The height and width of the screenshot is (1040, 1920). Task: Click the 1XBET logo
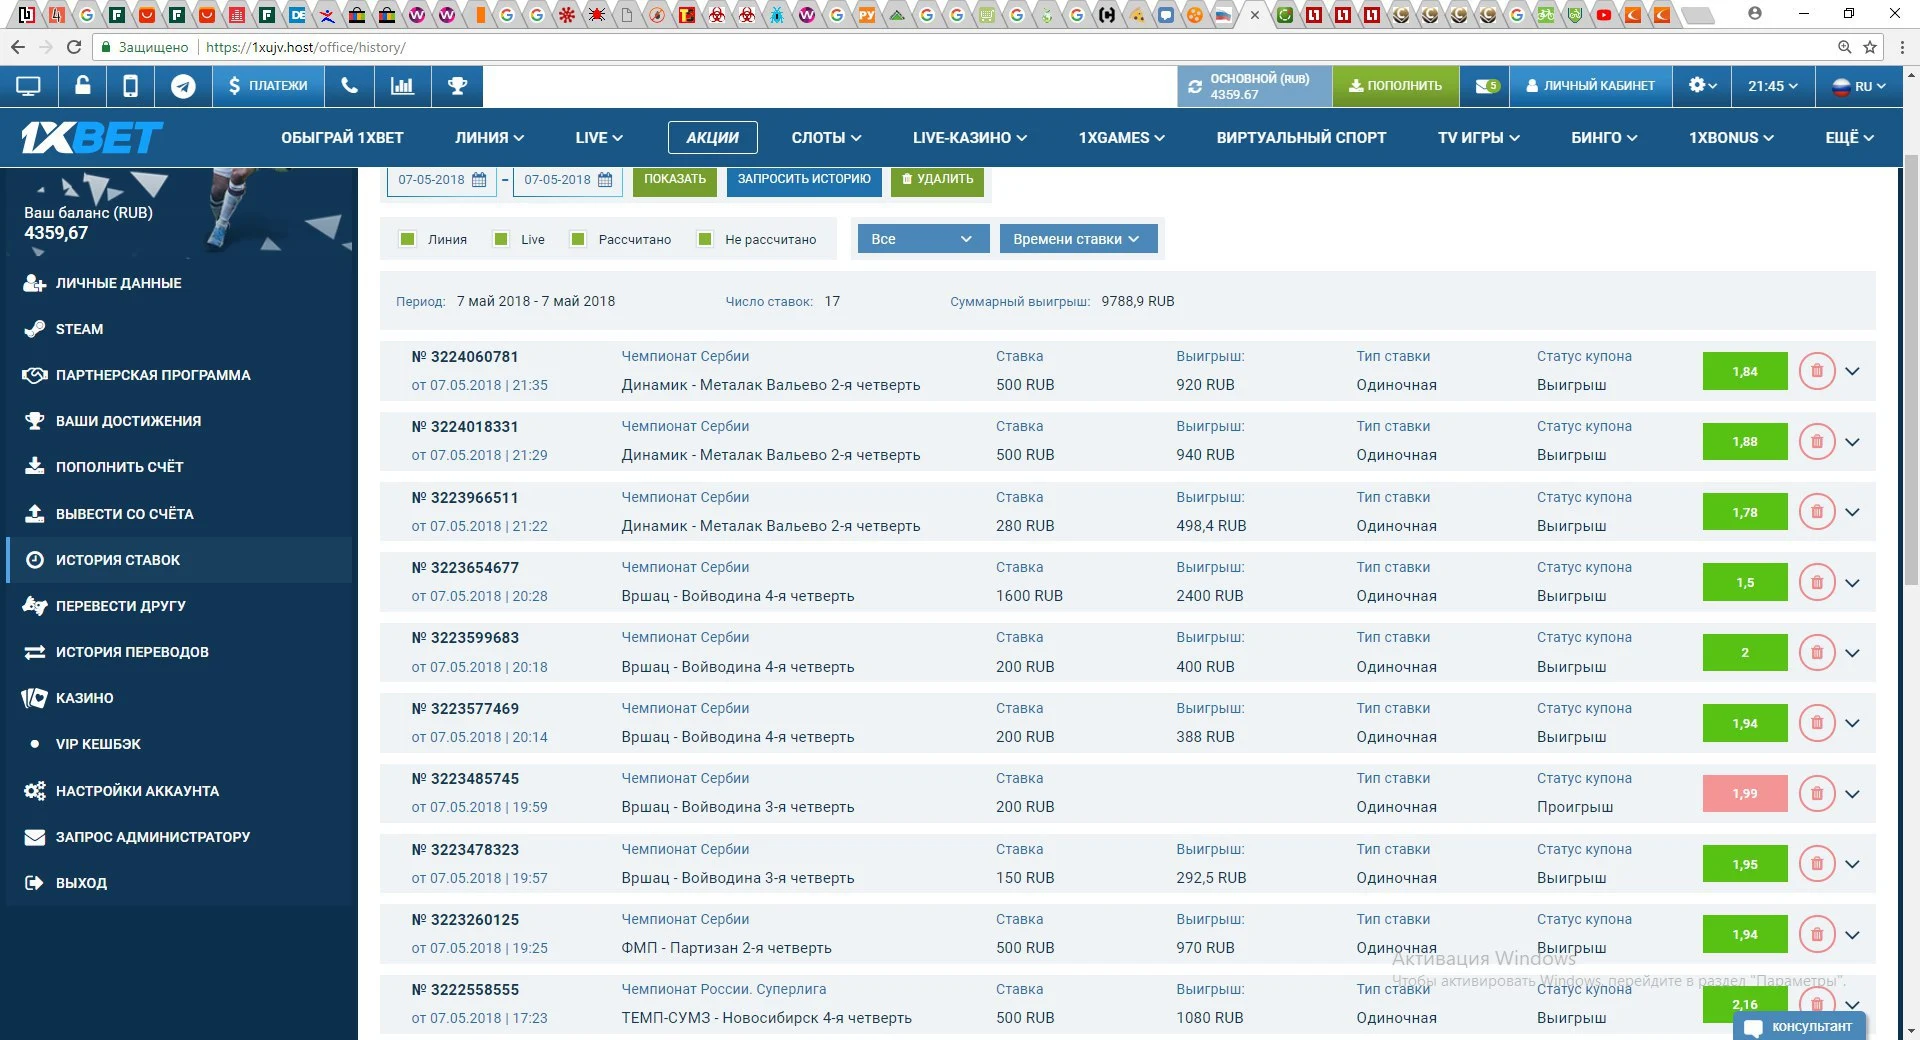[92, 138]
